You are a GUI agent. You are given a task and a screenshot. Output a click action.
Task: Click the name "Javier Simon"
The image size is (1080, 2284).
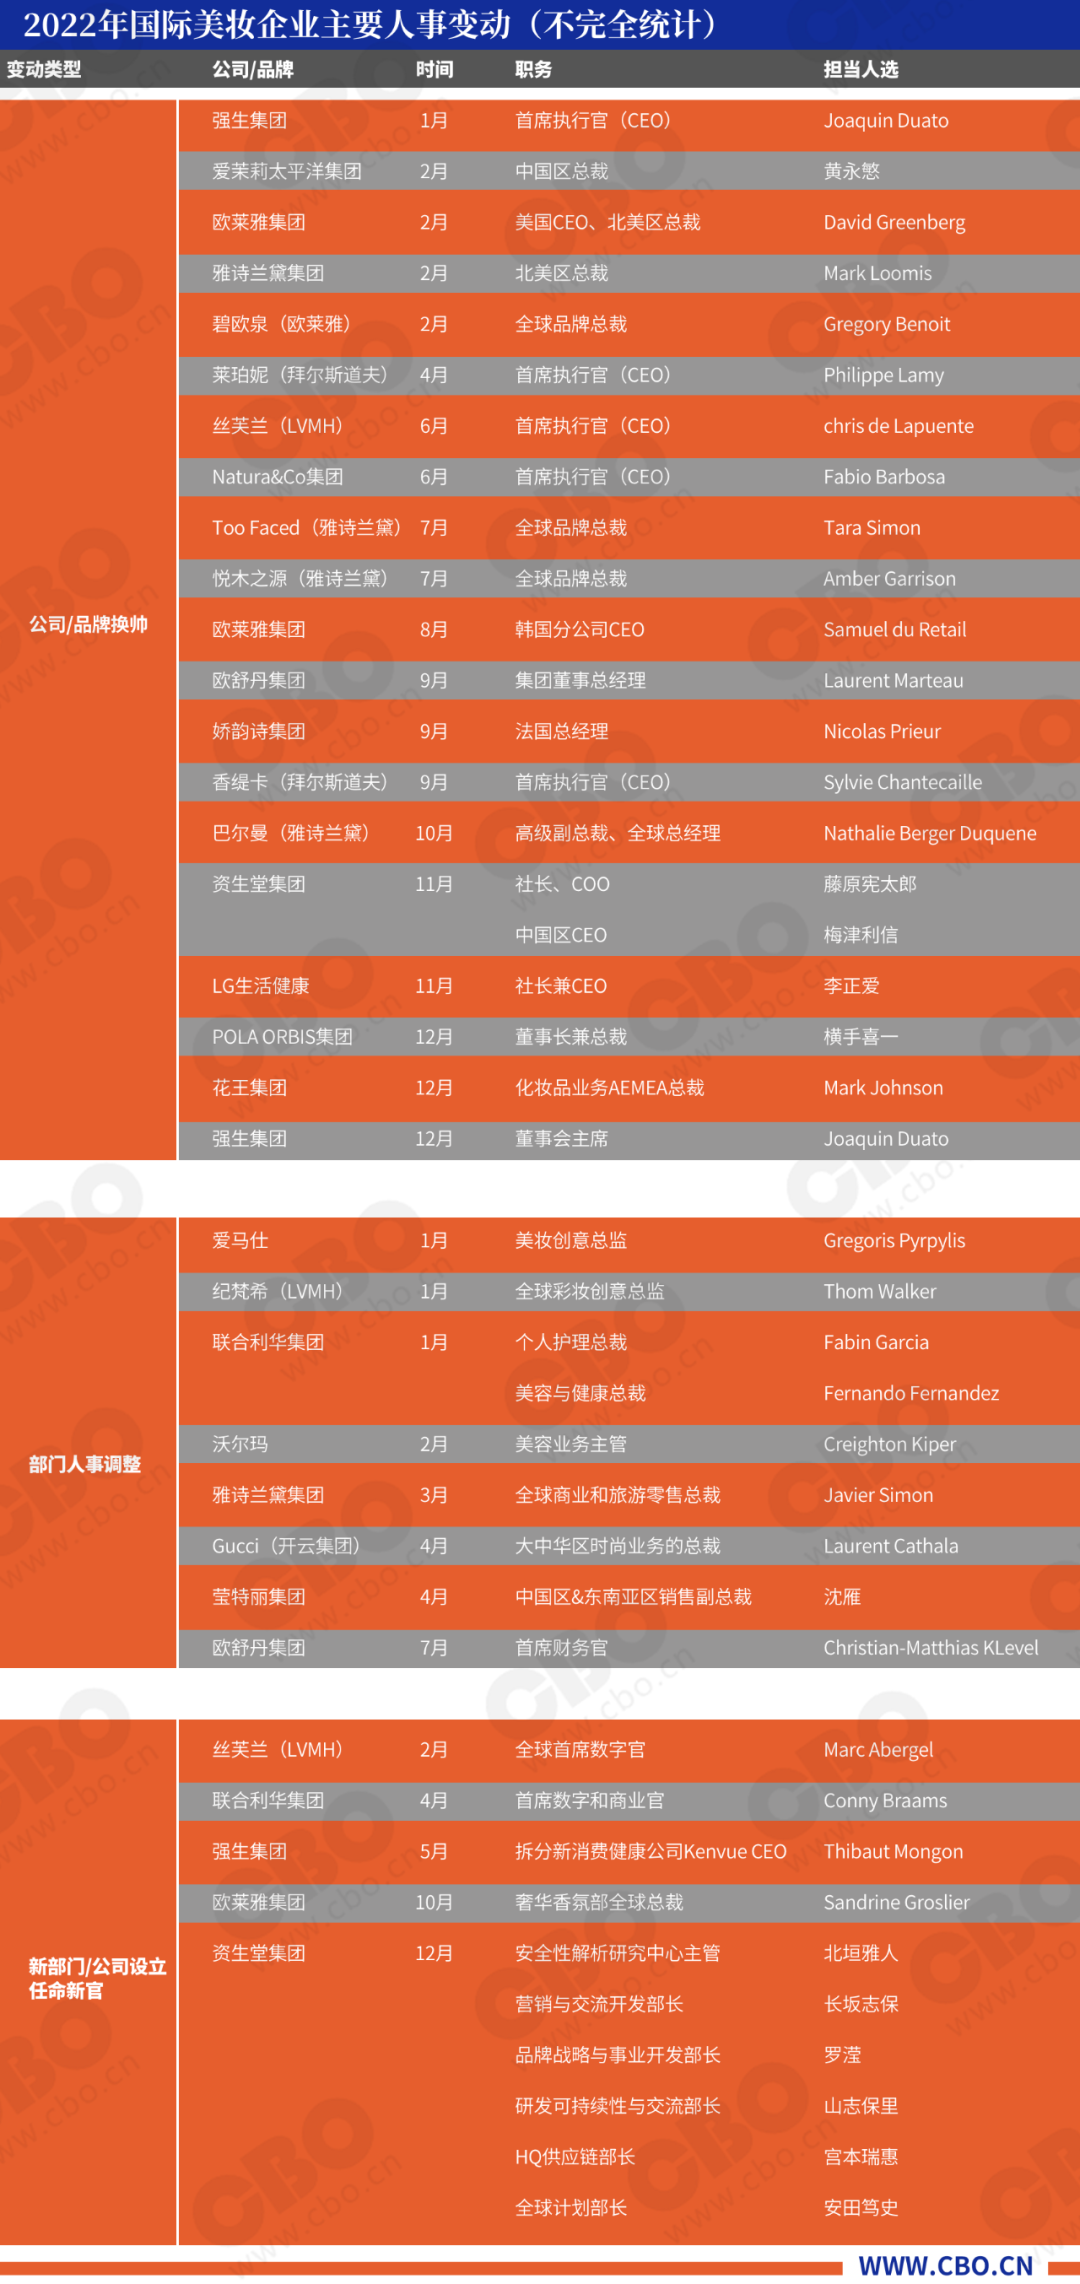tap(878, 1495)
